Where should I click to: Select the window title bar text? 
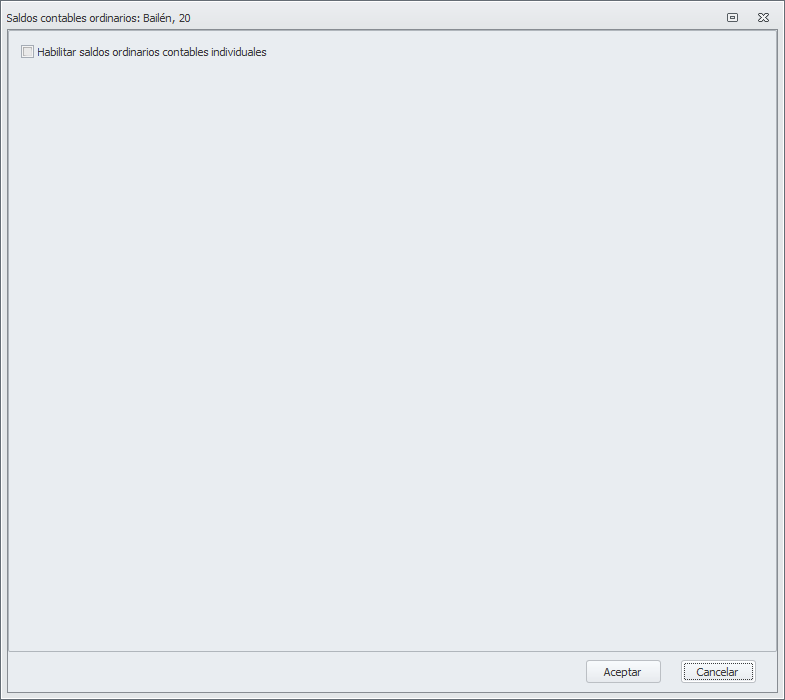click(x=98, y=18)
